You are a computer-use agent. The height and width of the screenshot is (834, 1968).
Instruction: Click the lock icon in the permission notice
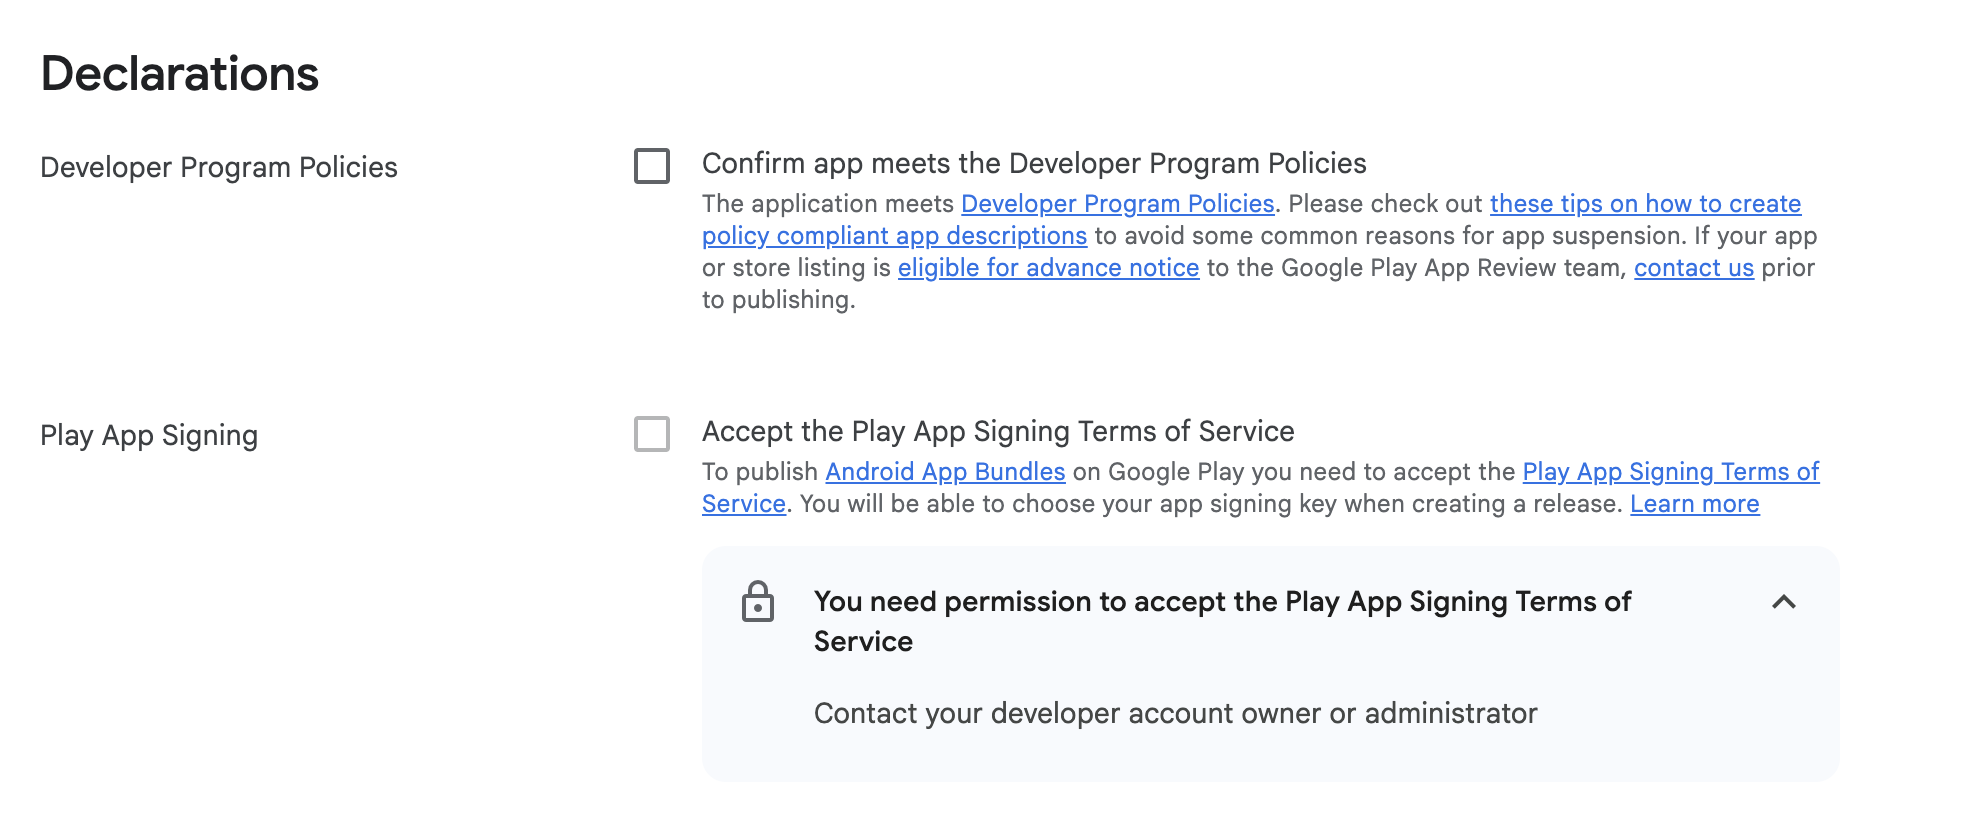758,602
